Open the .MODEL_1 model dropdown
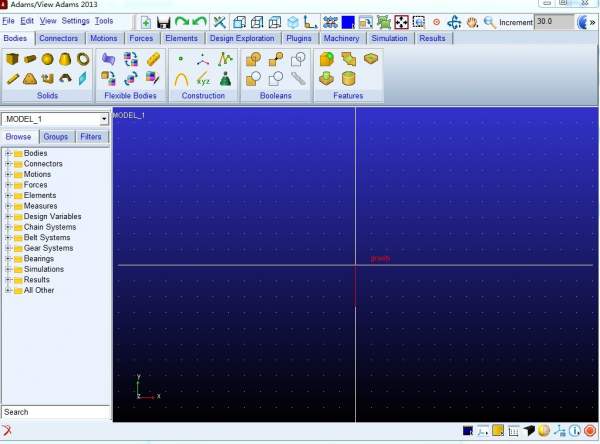 [104, 119]
